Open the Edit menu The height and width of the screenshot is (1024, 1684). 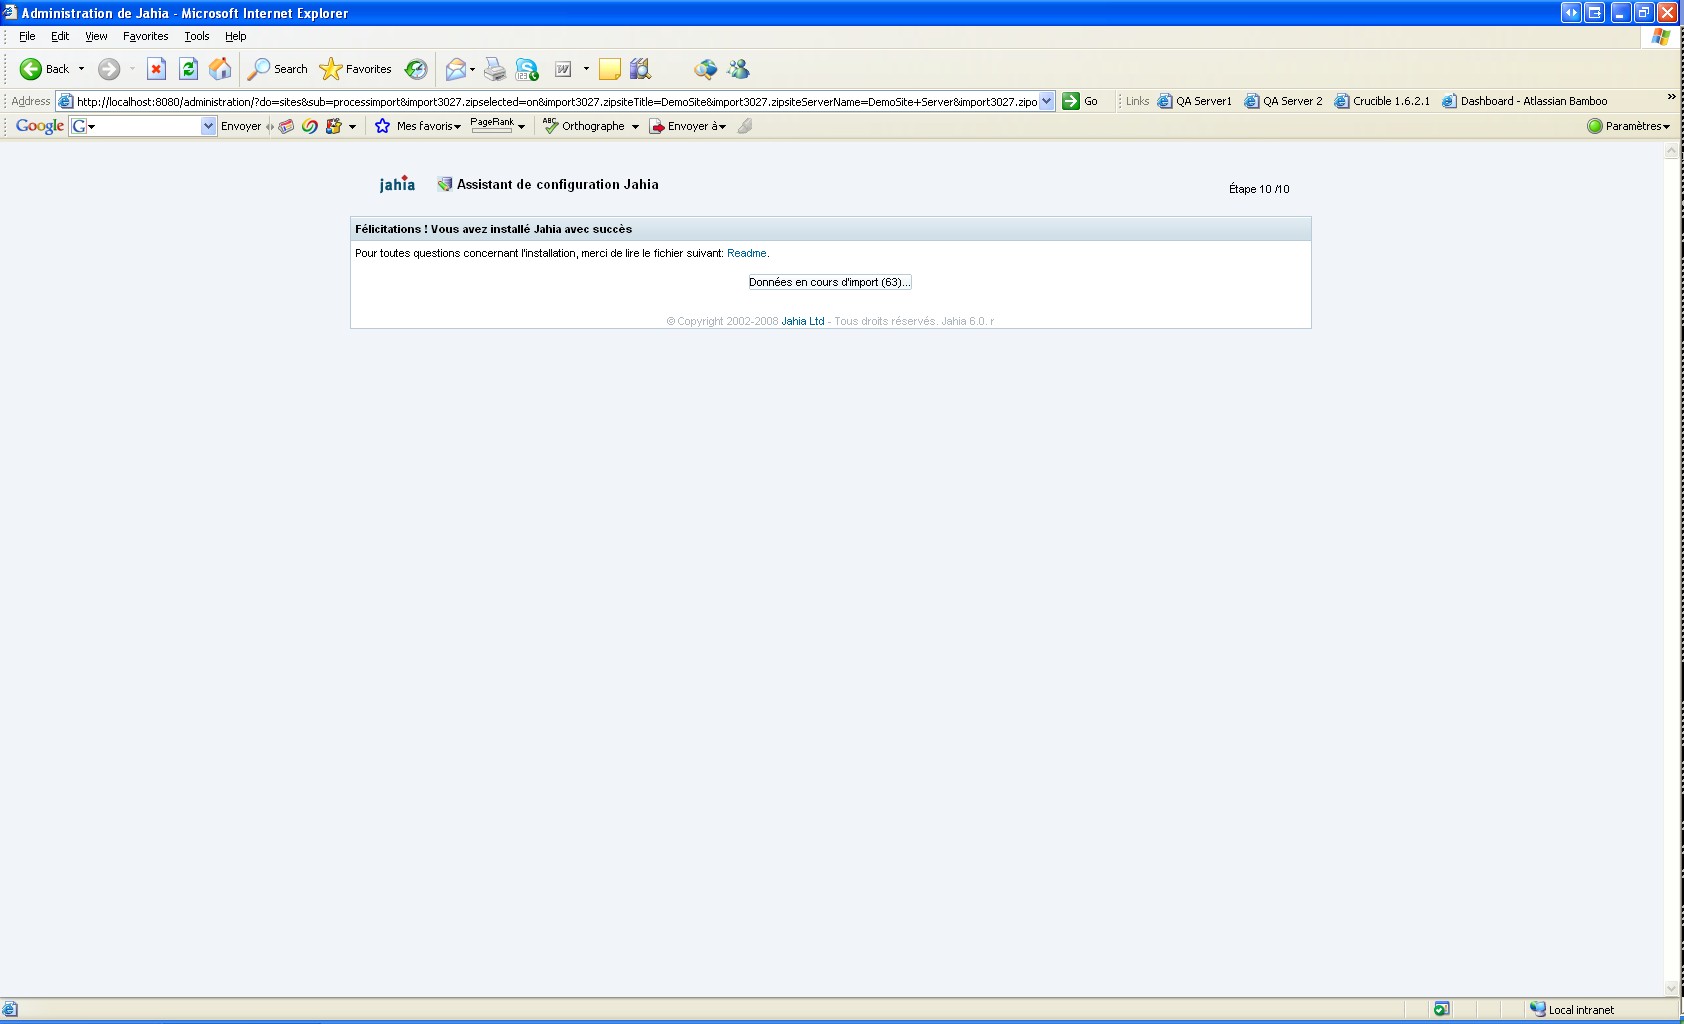60,36
